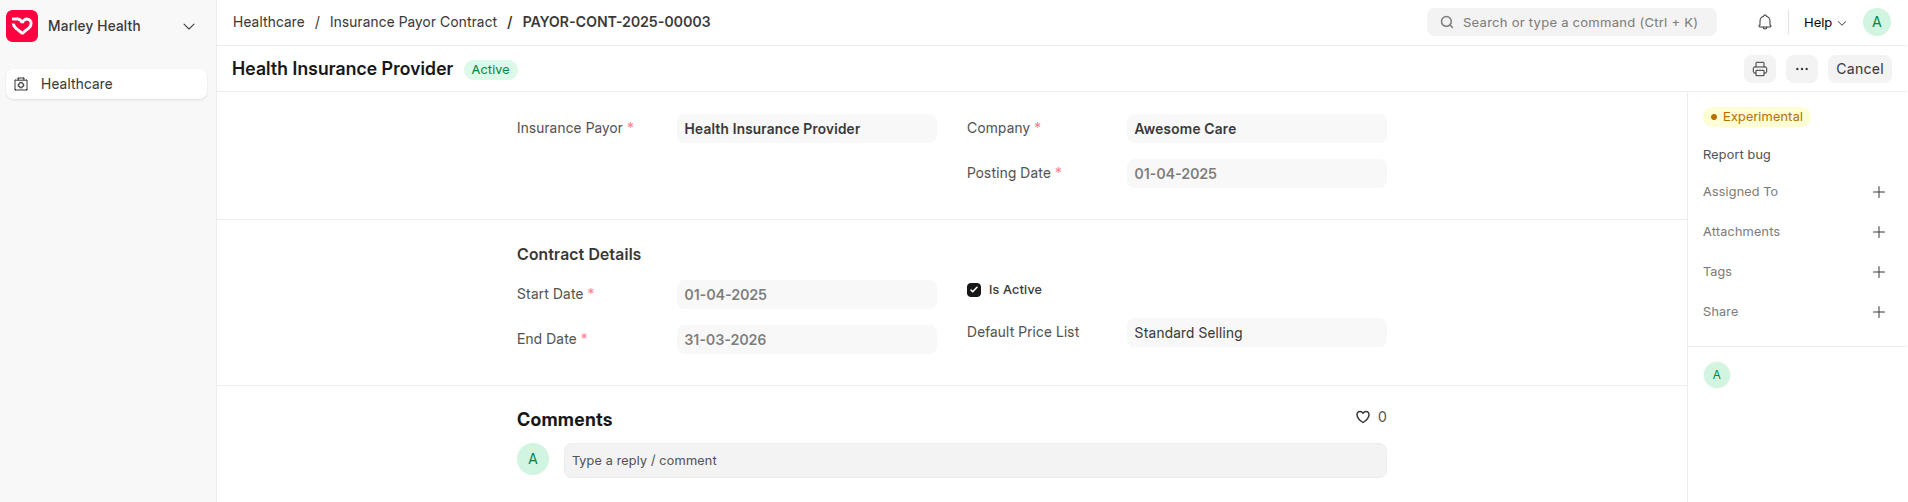Viewport: 1908px width, 502px height.
Task: Open the three-dots more actions menu
Action: point(1801,69)
